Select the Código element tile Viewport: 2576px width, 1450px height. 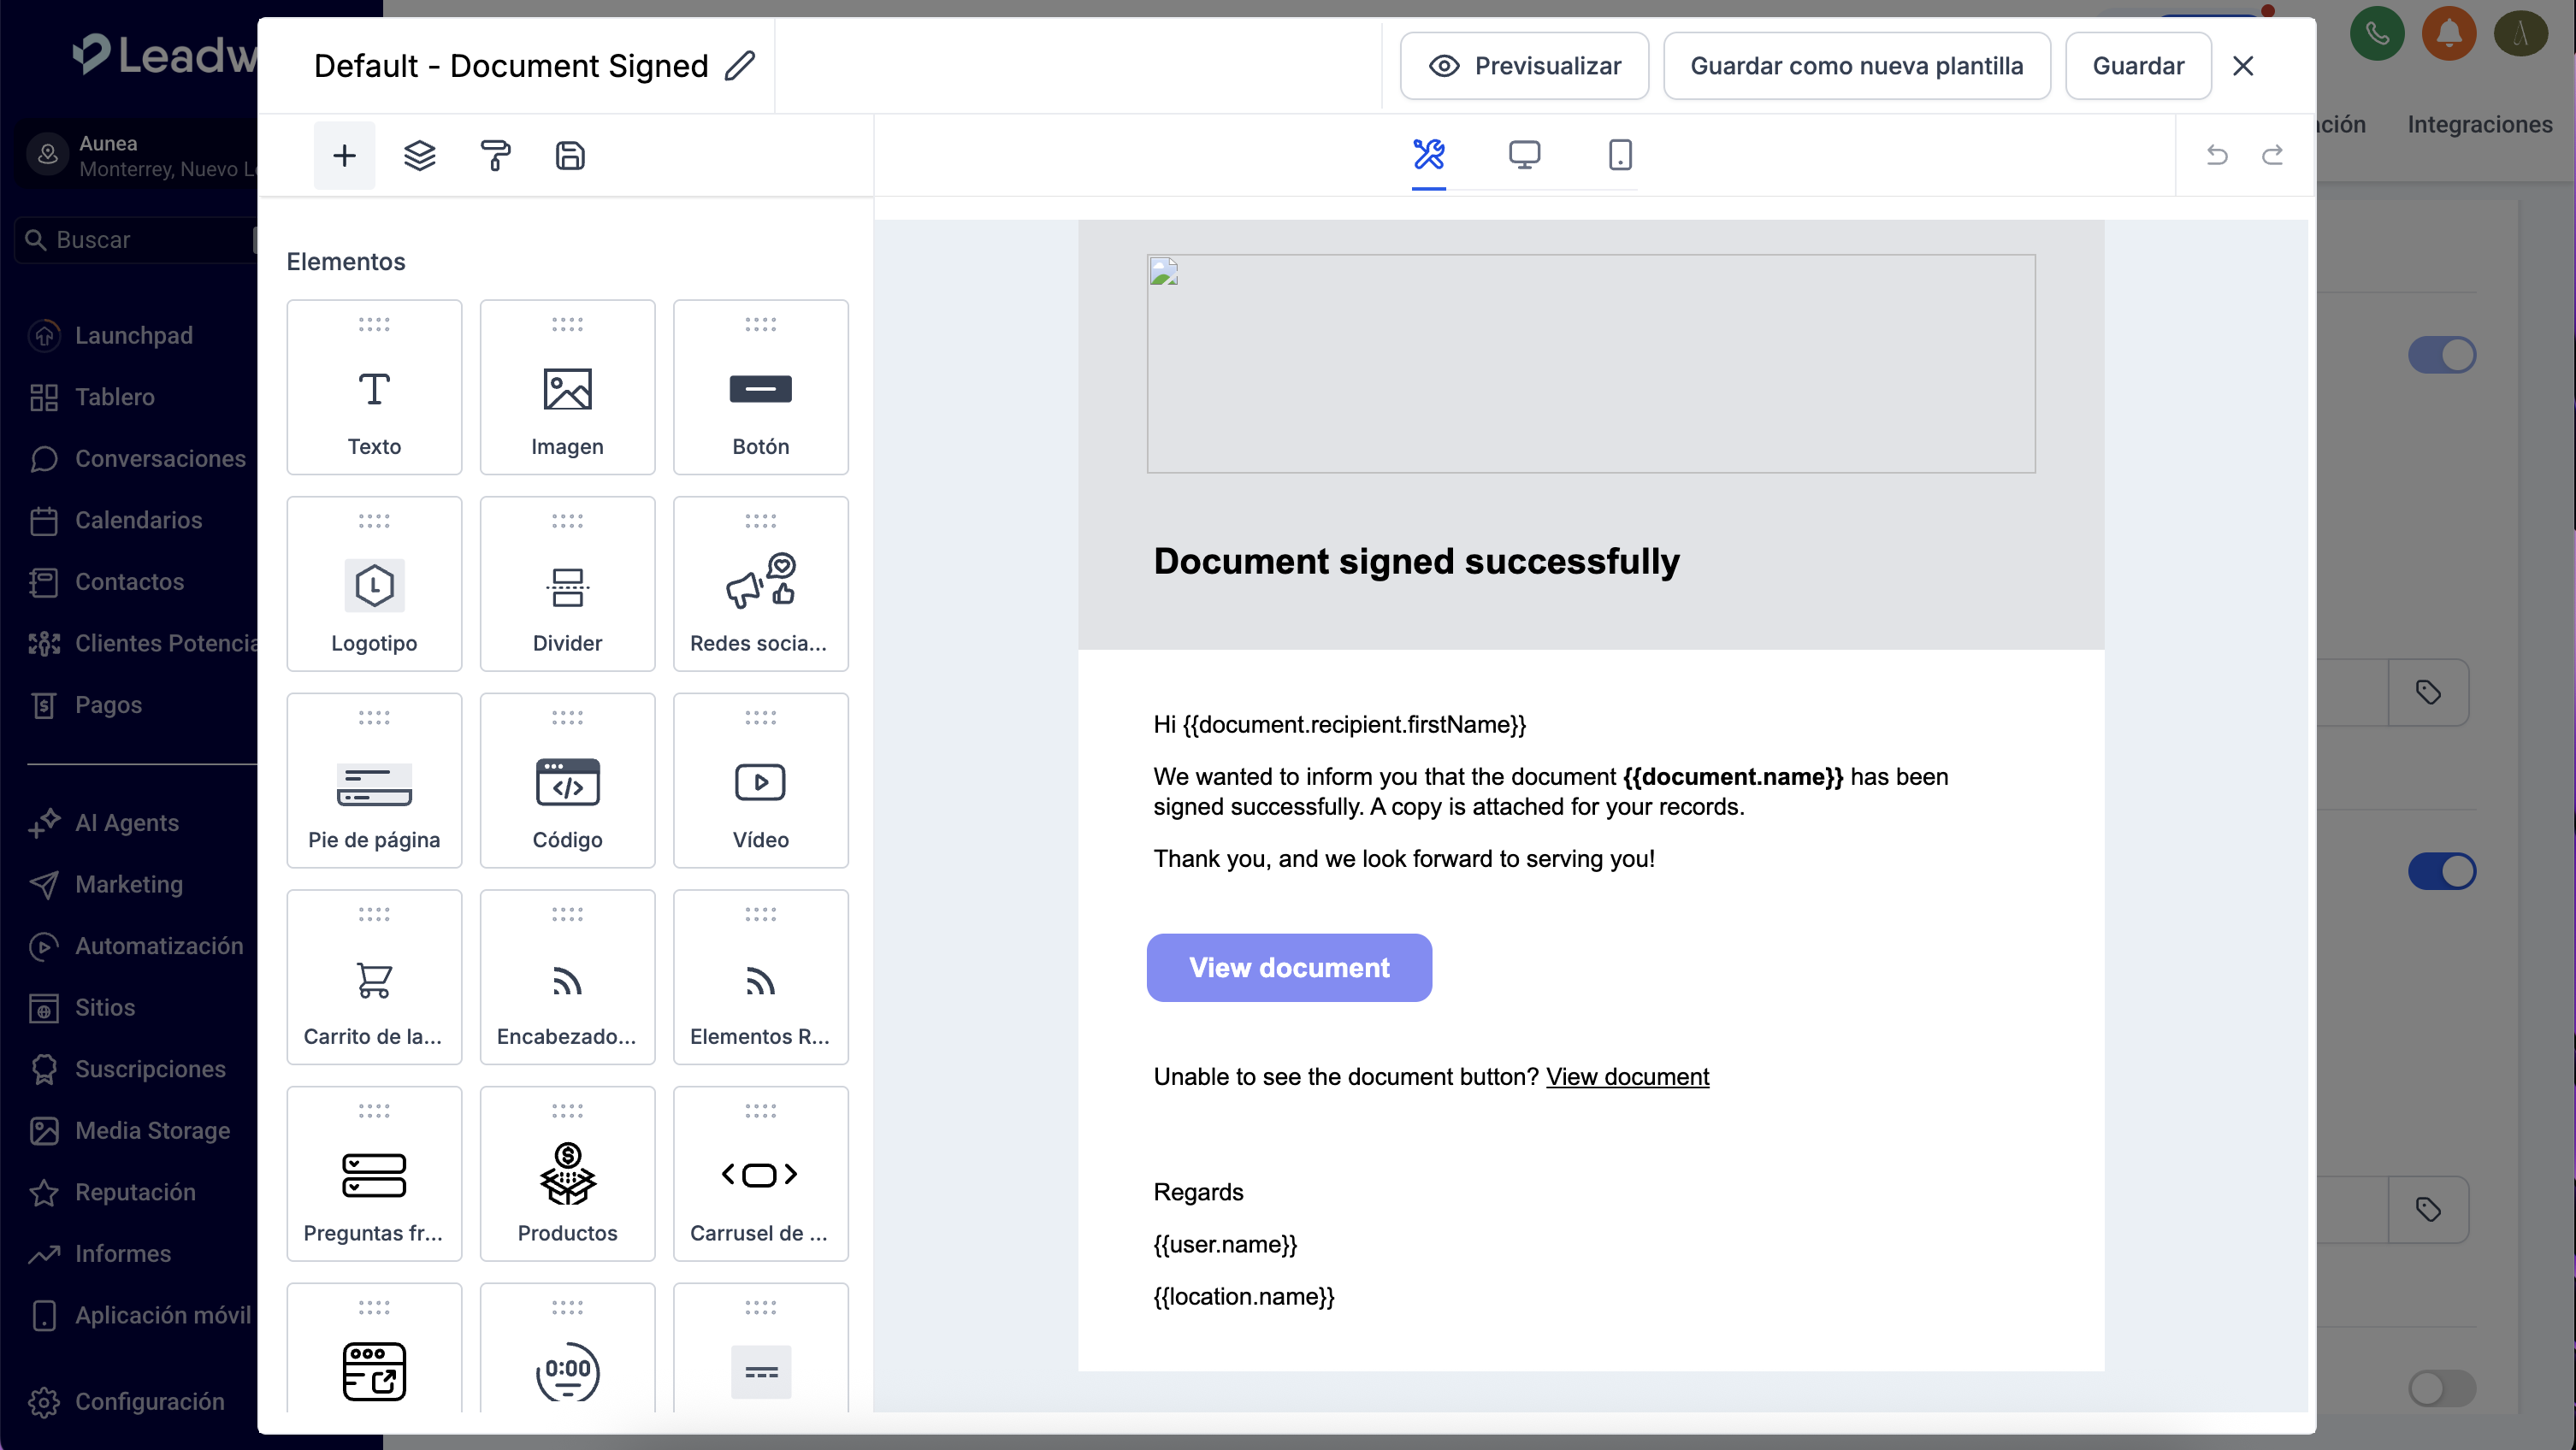click(x=567, y=781)
